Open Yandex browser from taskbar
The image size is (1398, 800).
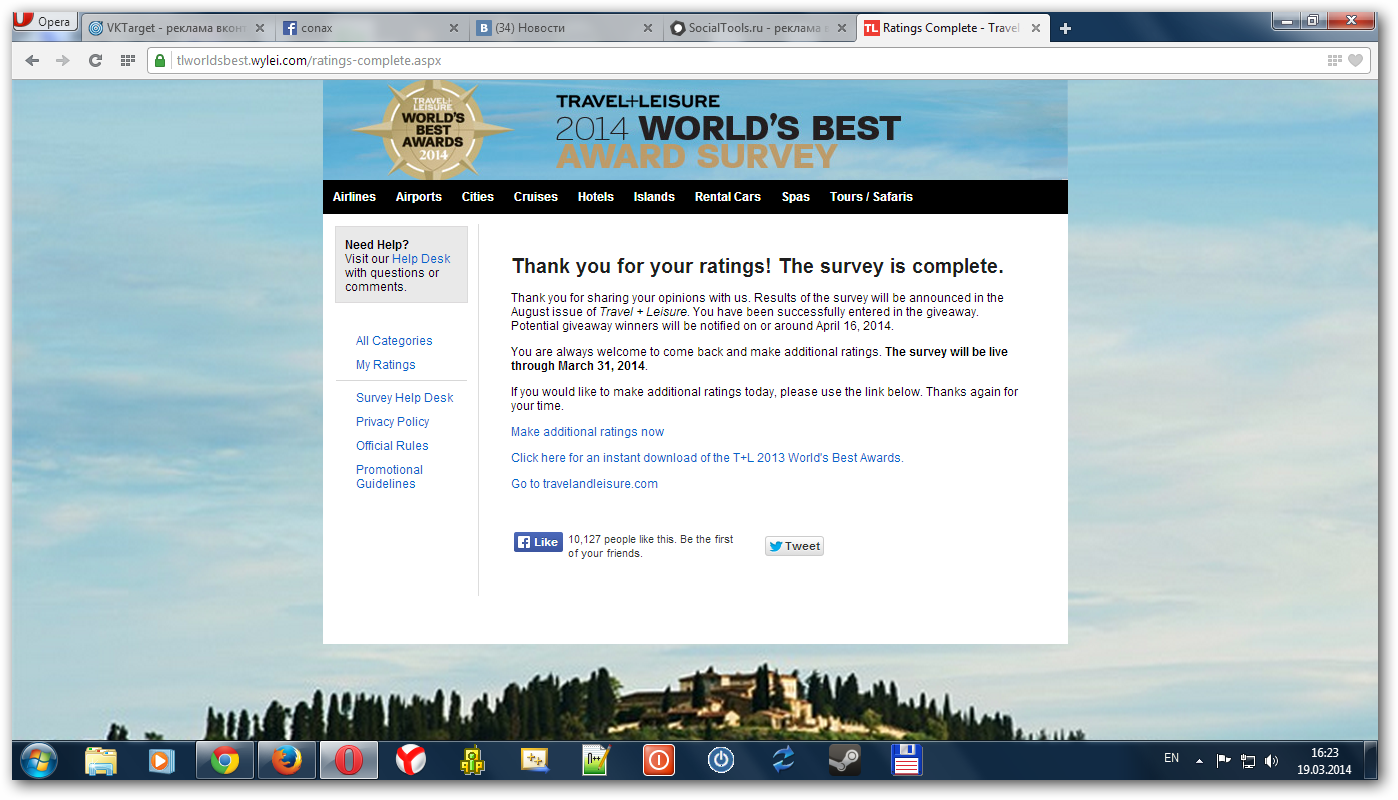coord(410,761)
